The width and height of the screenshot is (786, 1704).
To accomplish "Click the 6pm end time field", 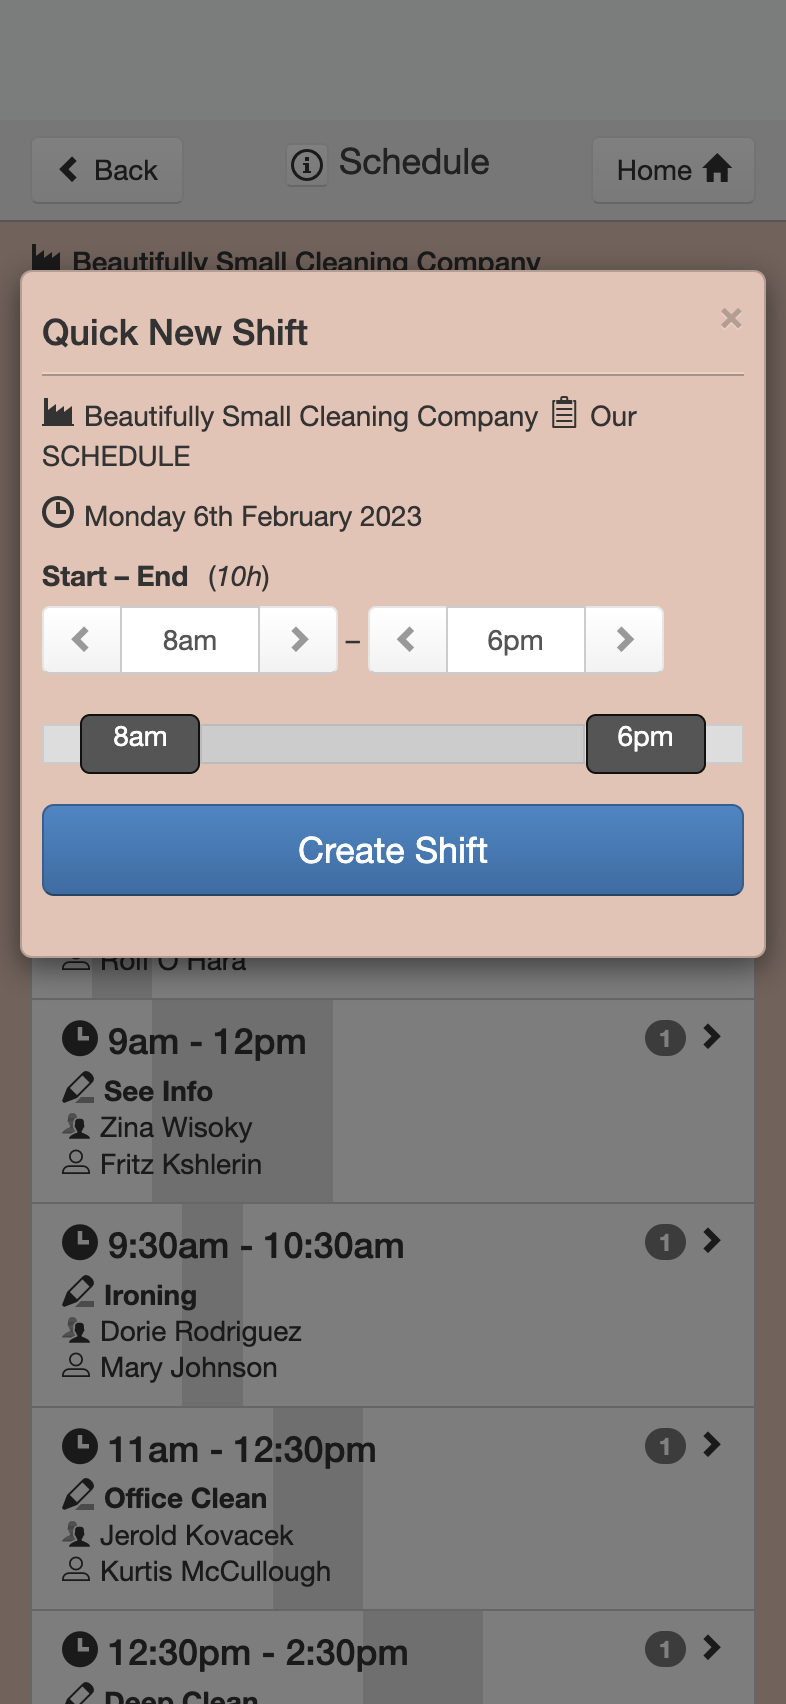I will coord(516,639).
